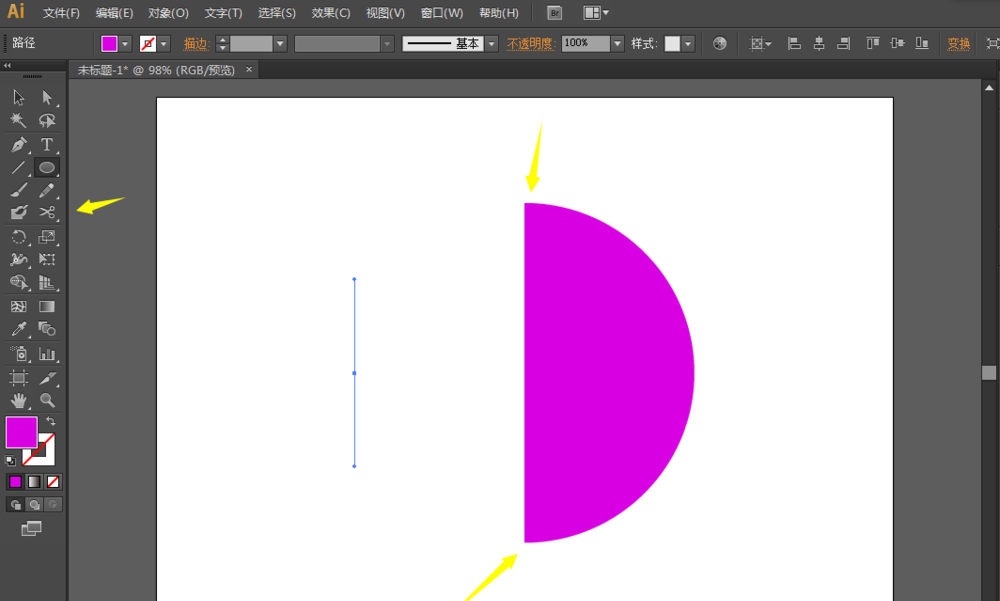Open the brush definition 基本 dropdown

(x=491, y=44)
